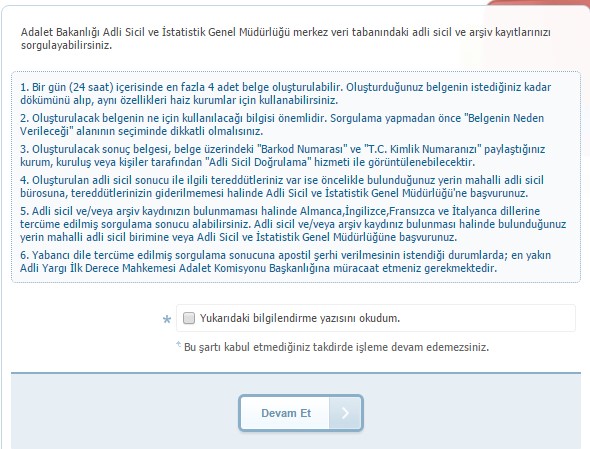Tick the bilgilendirme yazısını okudum checkbox
The width and height of the screenshot is (590, 449).
(x=189, y=318)
